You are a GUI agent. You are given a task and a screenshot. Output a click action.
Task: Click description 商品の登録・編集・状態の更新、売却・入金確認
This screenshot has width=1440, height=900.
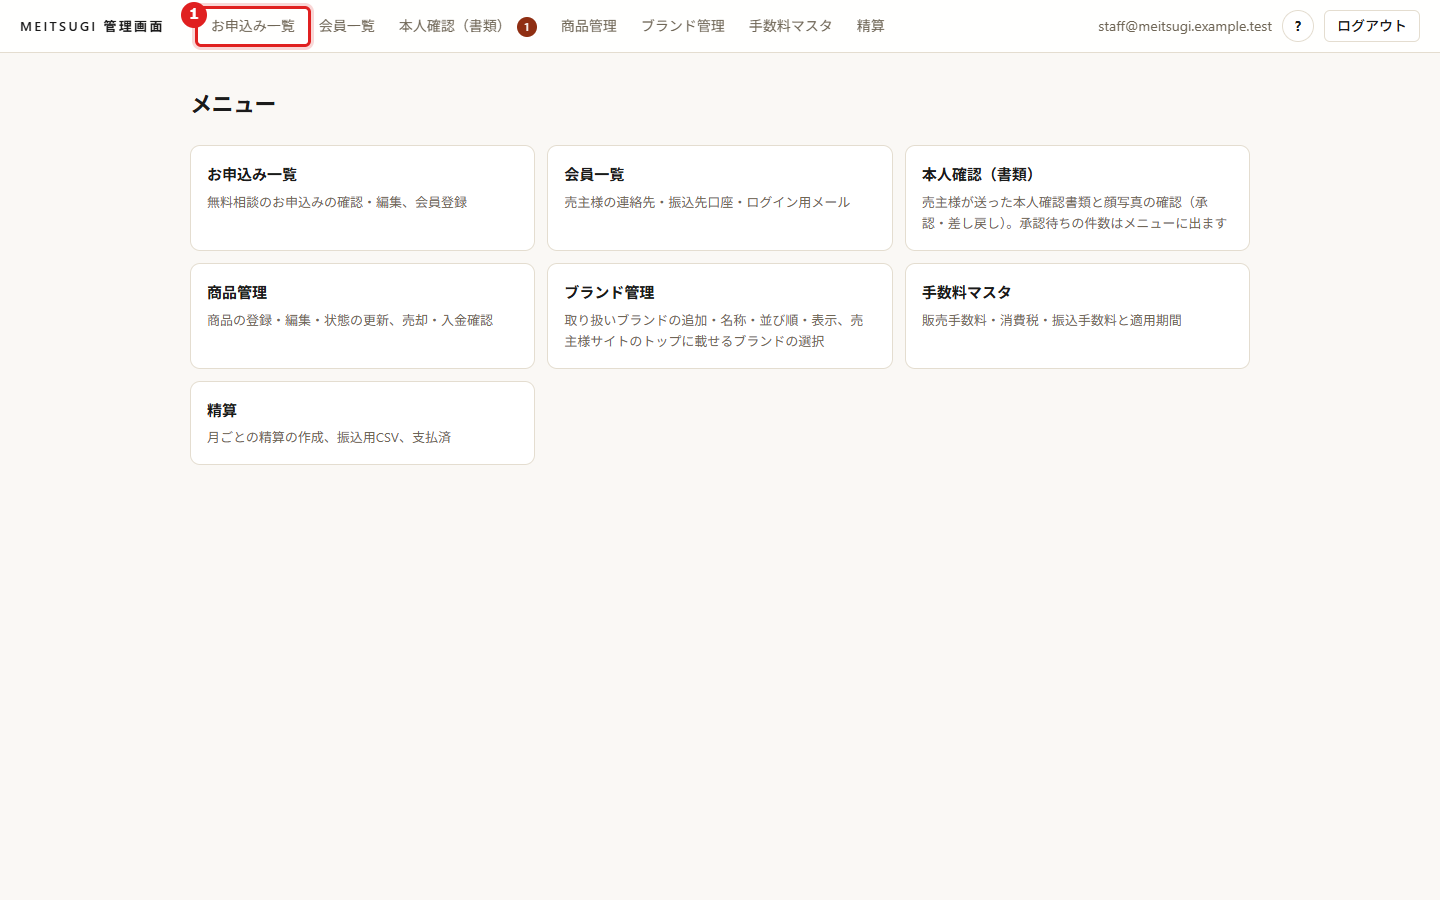pyautogui.click(x=350, y=320)
